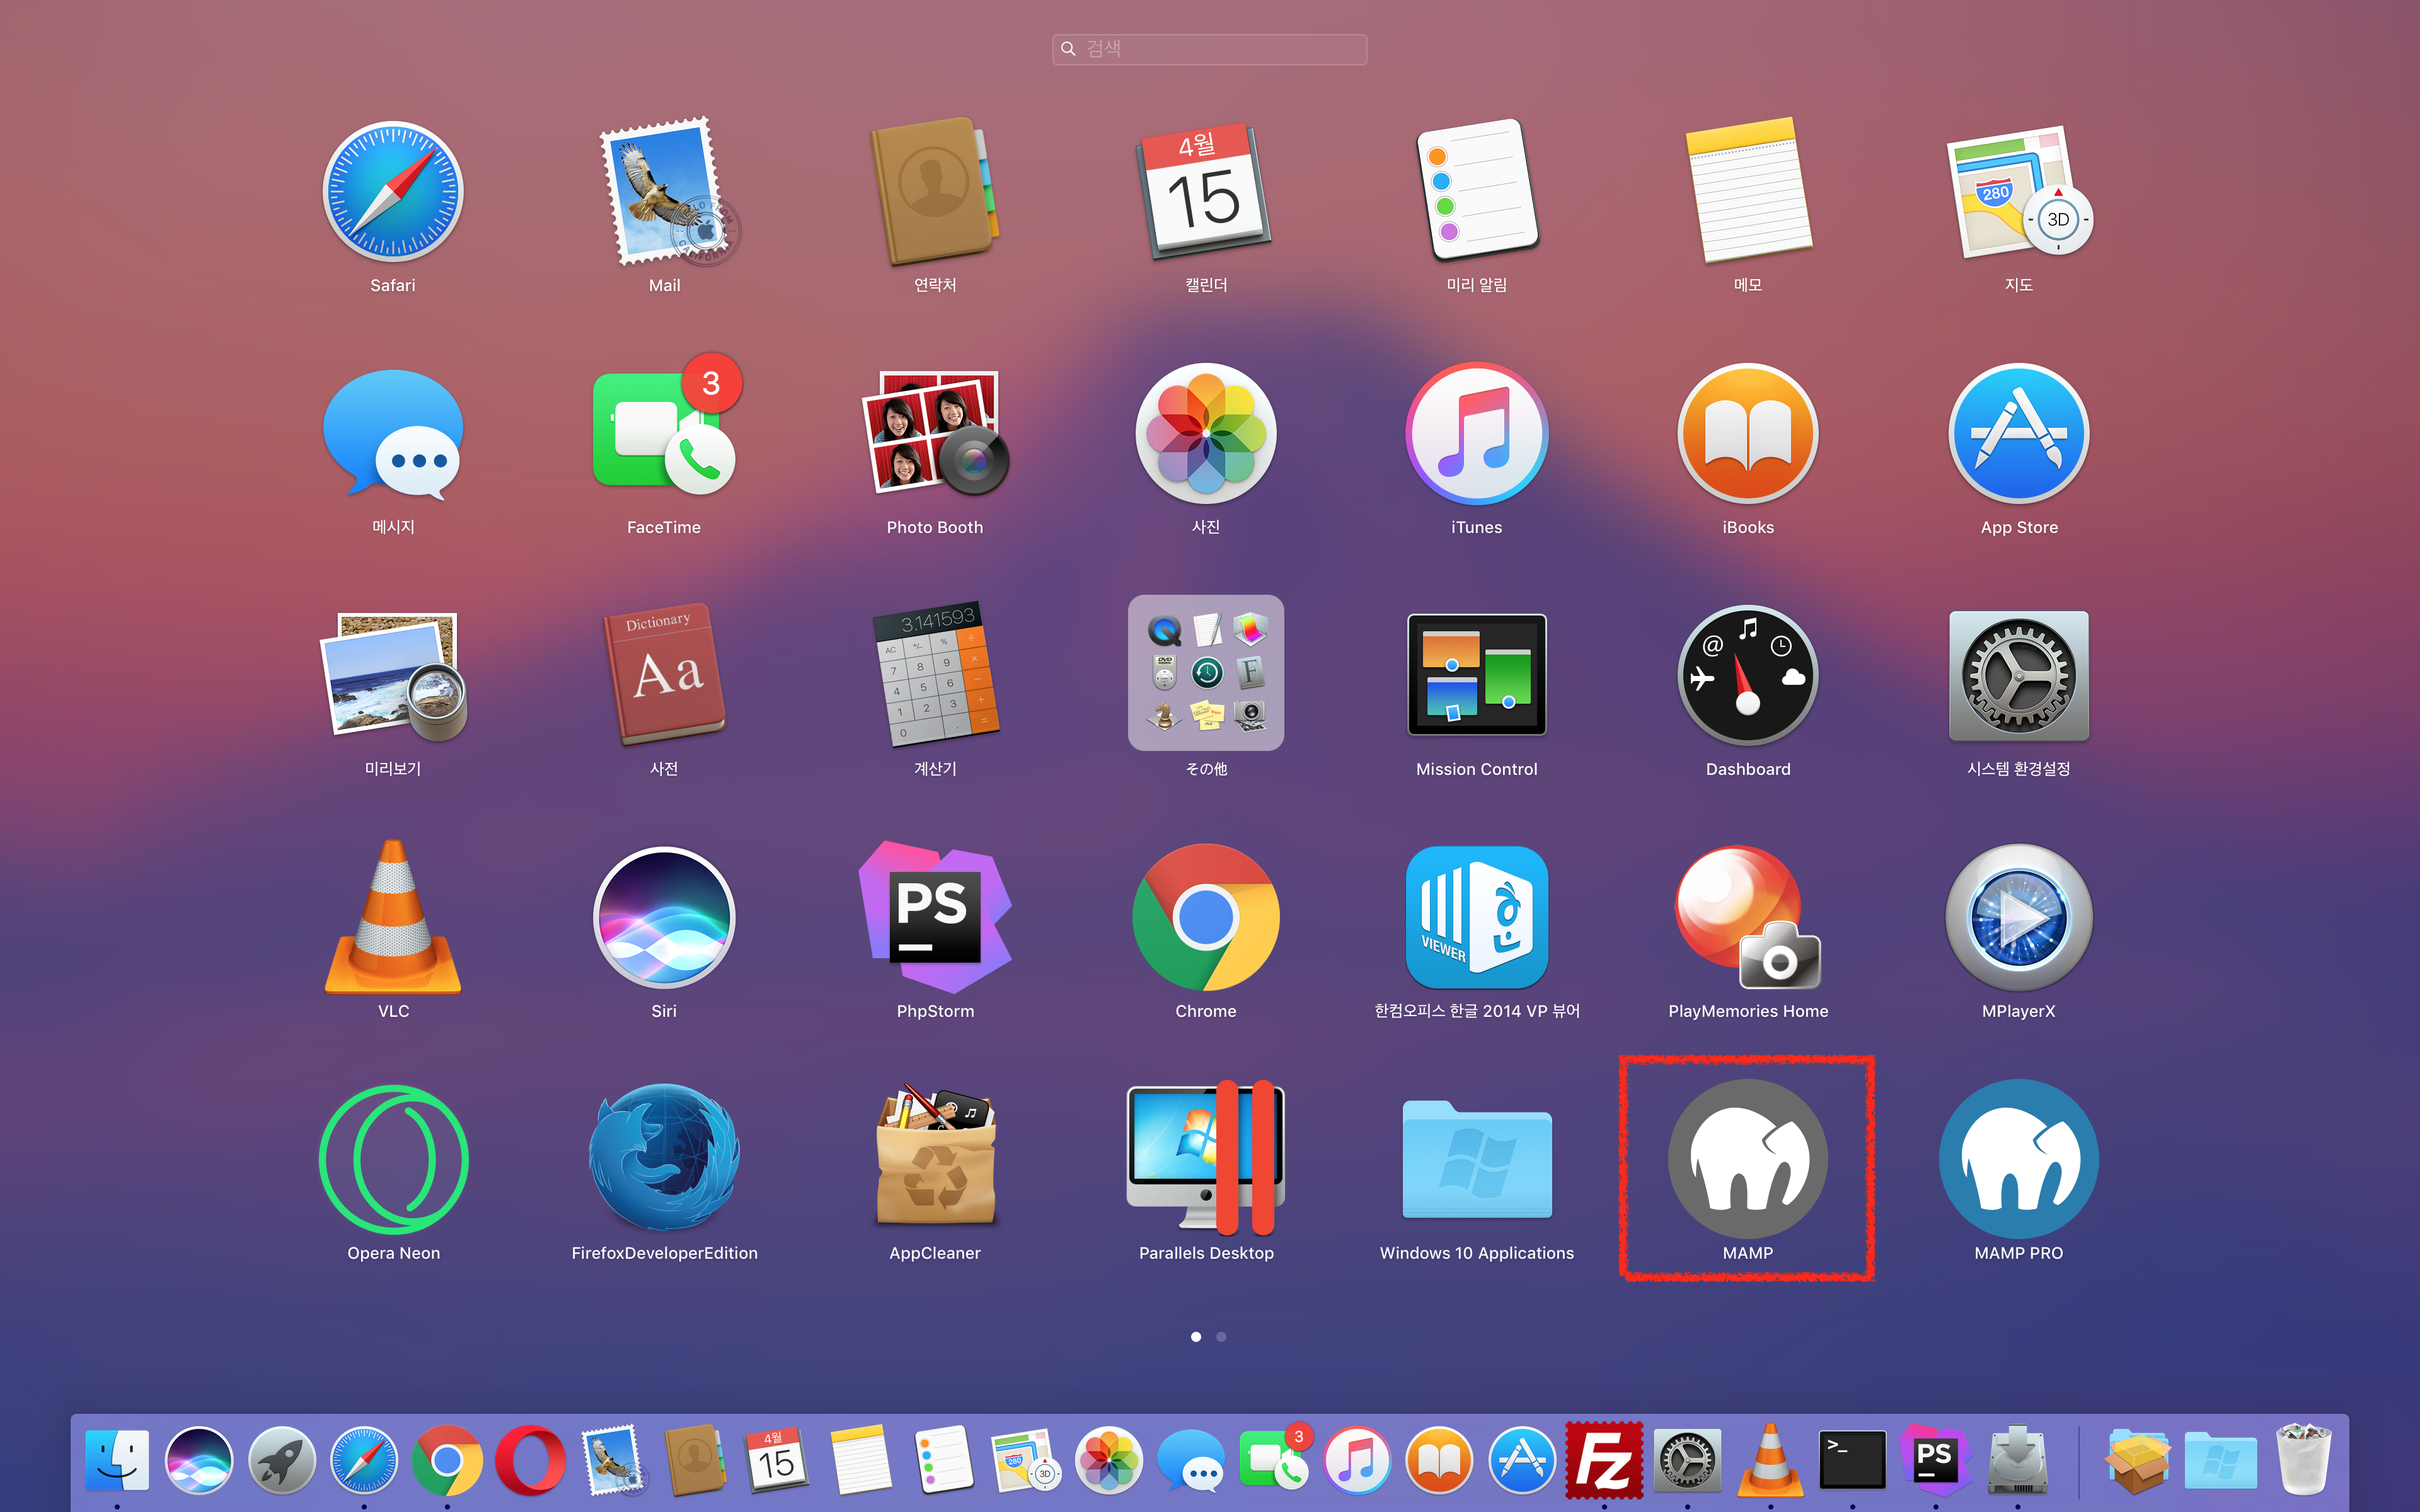Open Windows 10 Applications folder
Image resolution: width=2420 pixels, height=1512 pixels.
tap(1477, 1160)
